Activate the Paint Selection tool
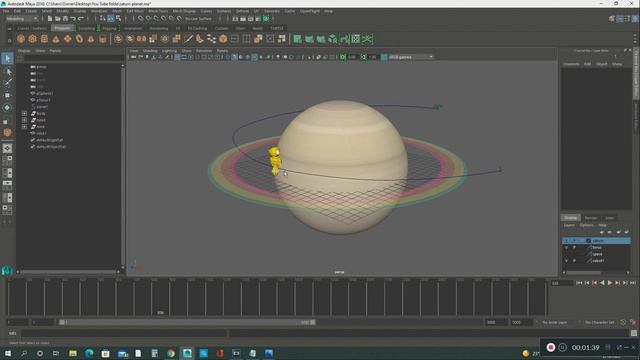640x360 pixels. [7, 83]
